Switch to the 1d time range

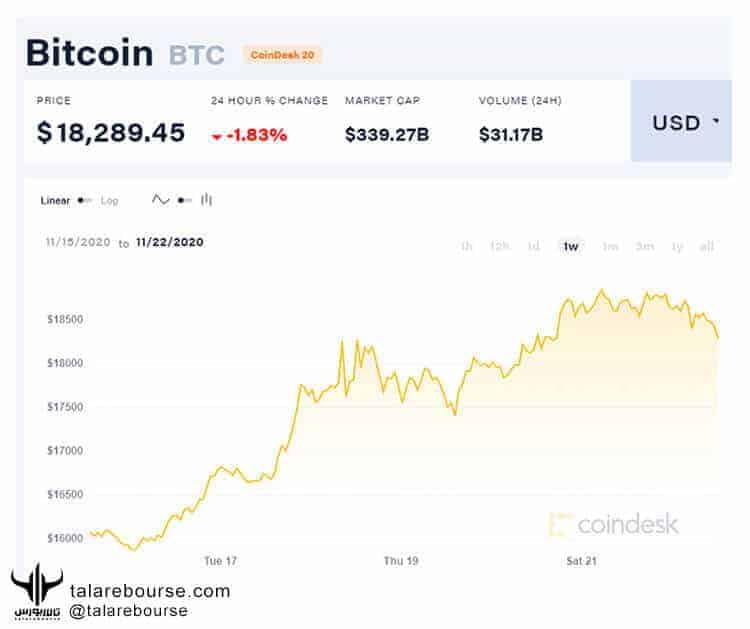[534, 246]
